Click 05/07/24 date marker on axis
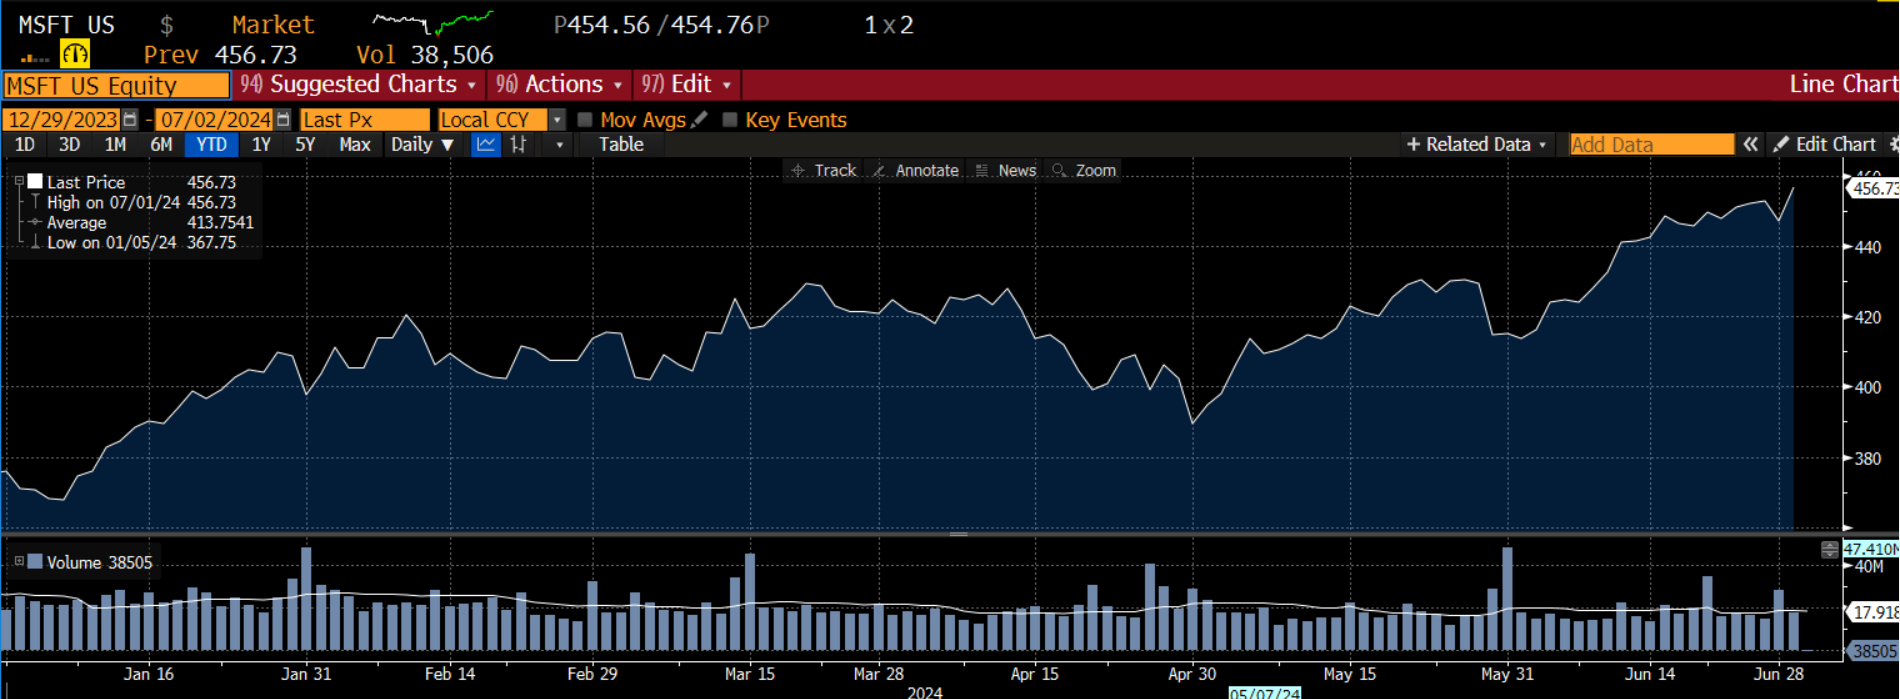Image resolution: width=1900 pixels, height=699 pixels. pyautogui.click(x=1265, y=693)
